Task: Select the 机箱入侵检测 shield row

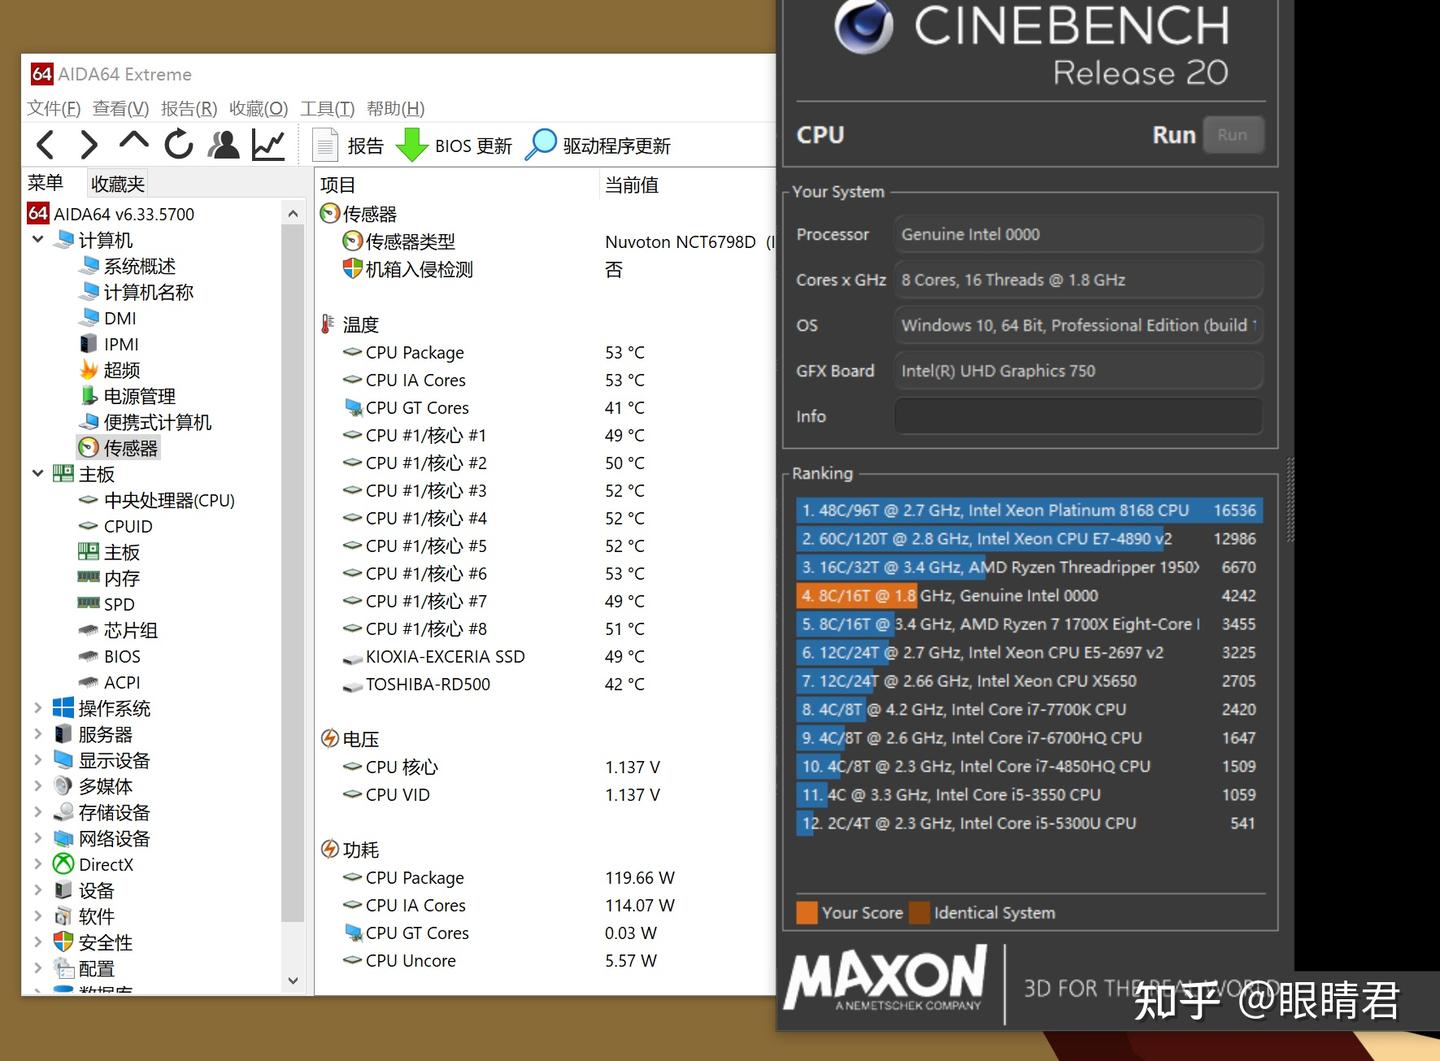Action: pos(407,269)
